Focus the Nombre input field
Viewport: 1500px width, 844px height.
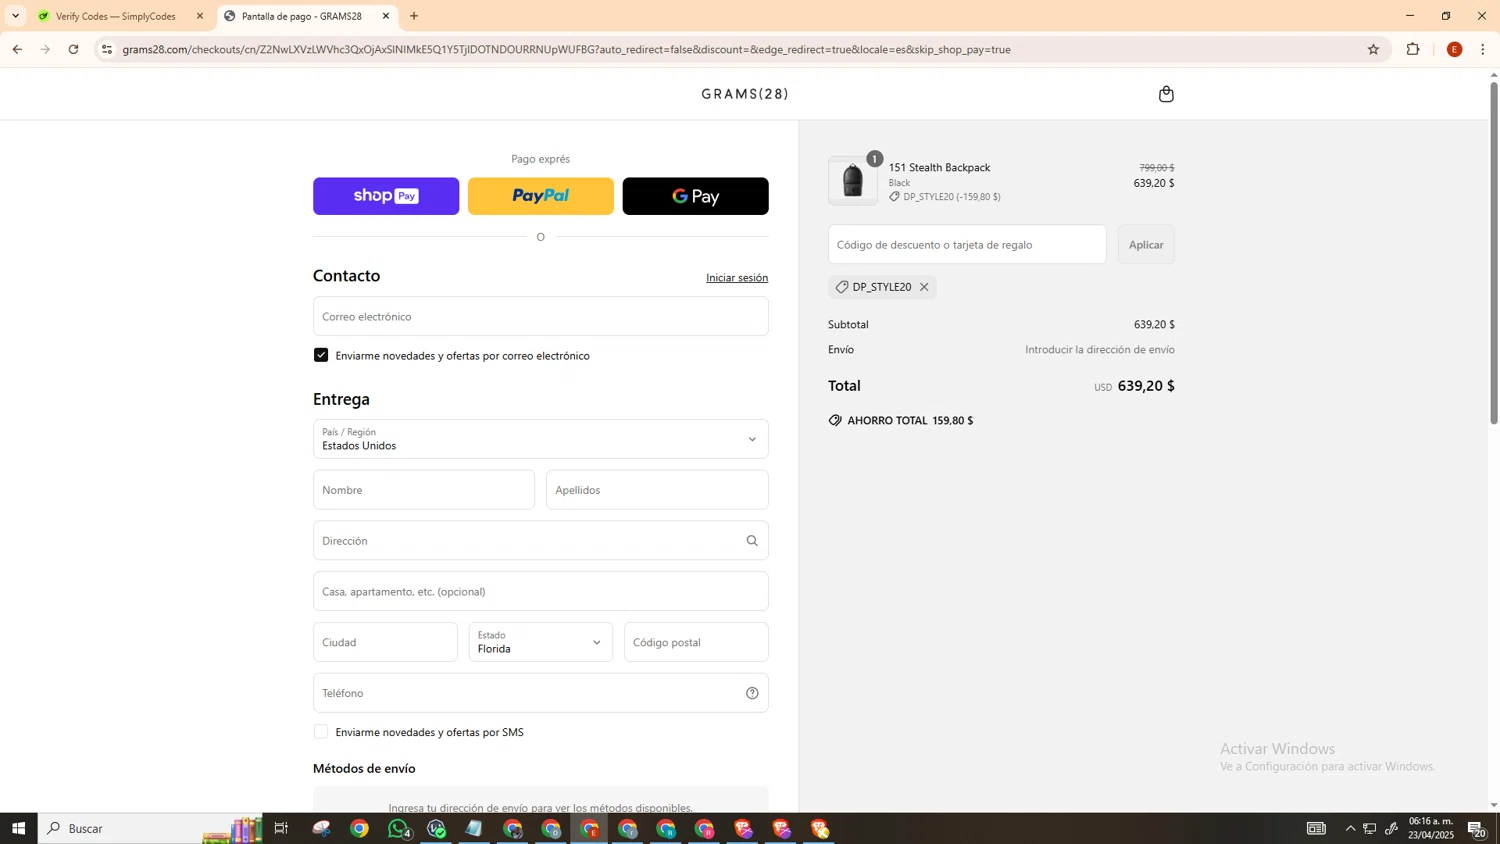pyautogui.click(x=424, y=490)
